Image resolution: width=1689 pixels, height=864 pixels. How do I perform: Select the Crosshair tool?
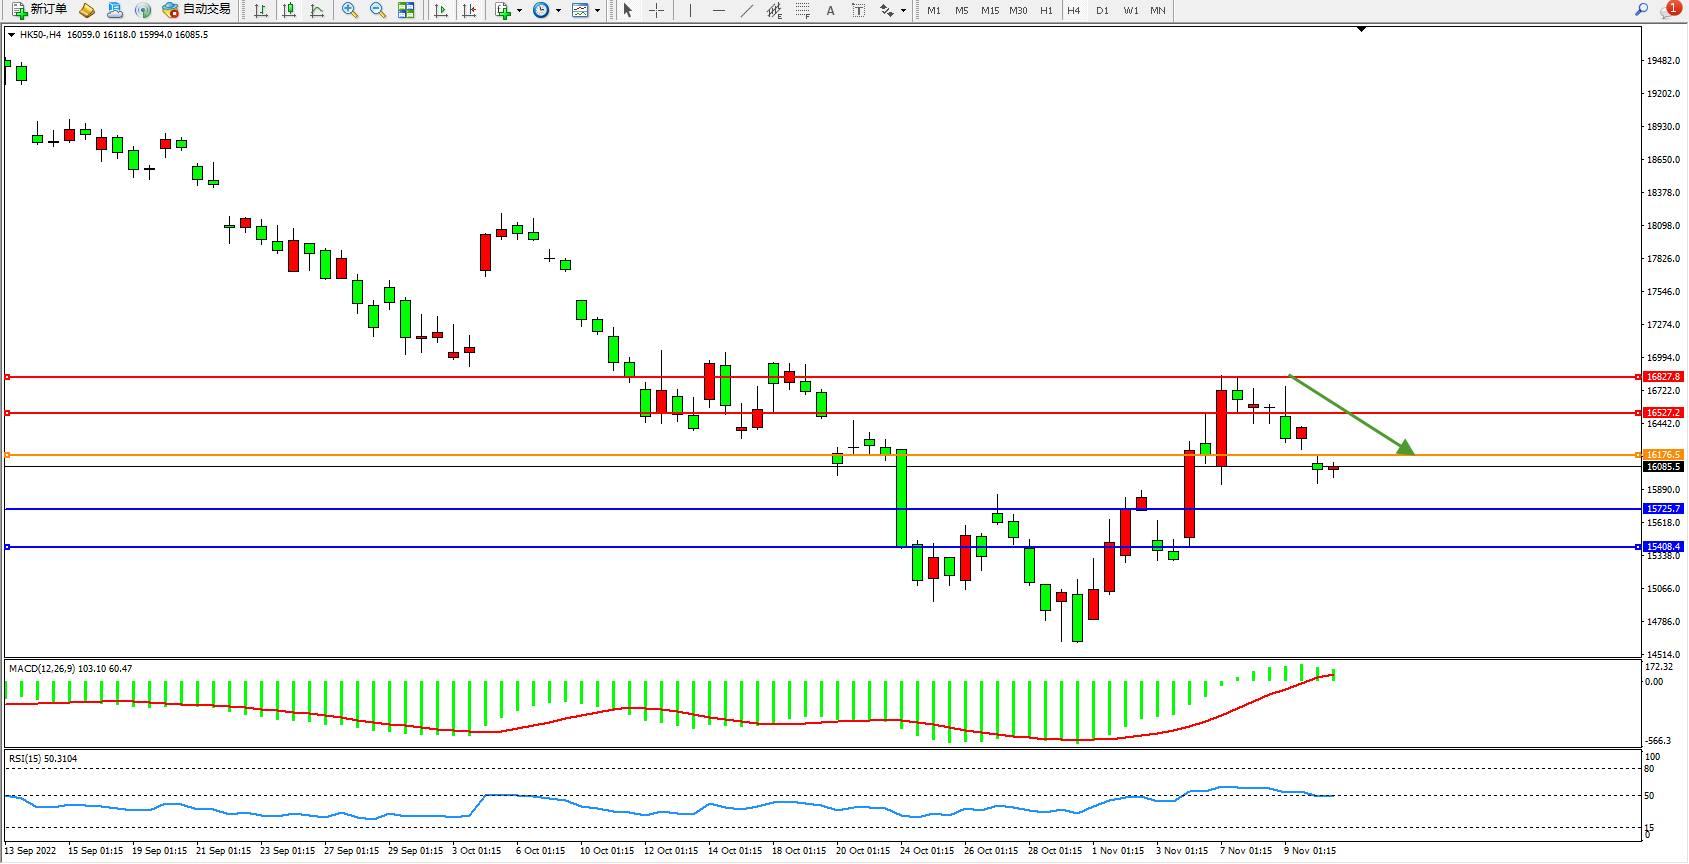coord(656,10)
